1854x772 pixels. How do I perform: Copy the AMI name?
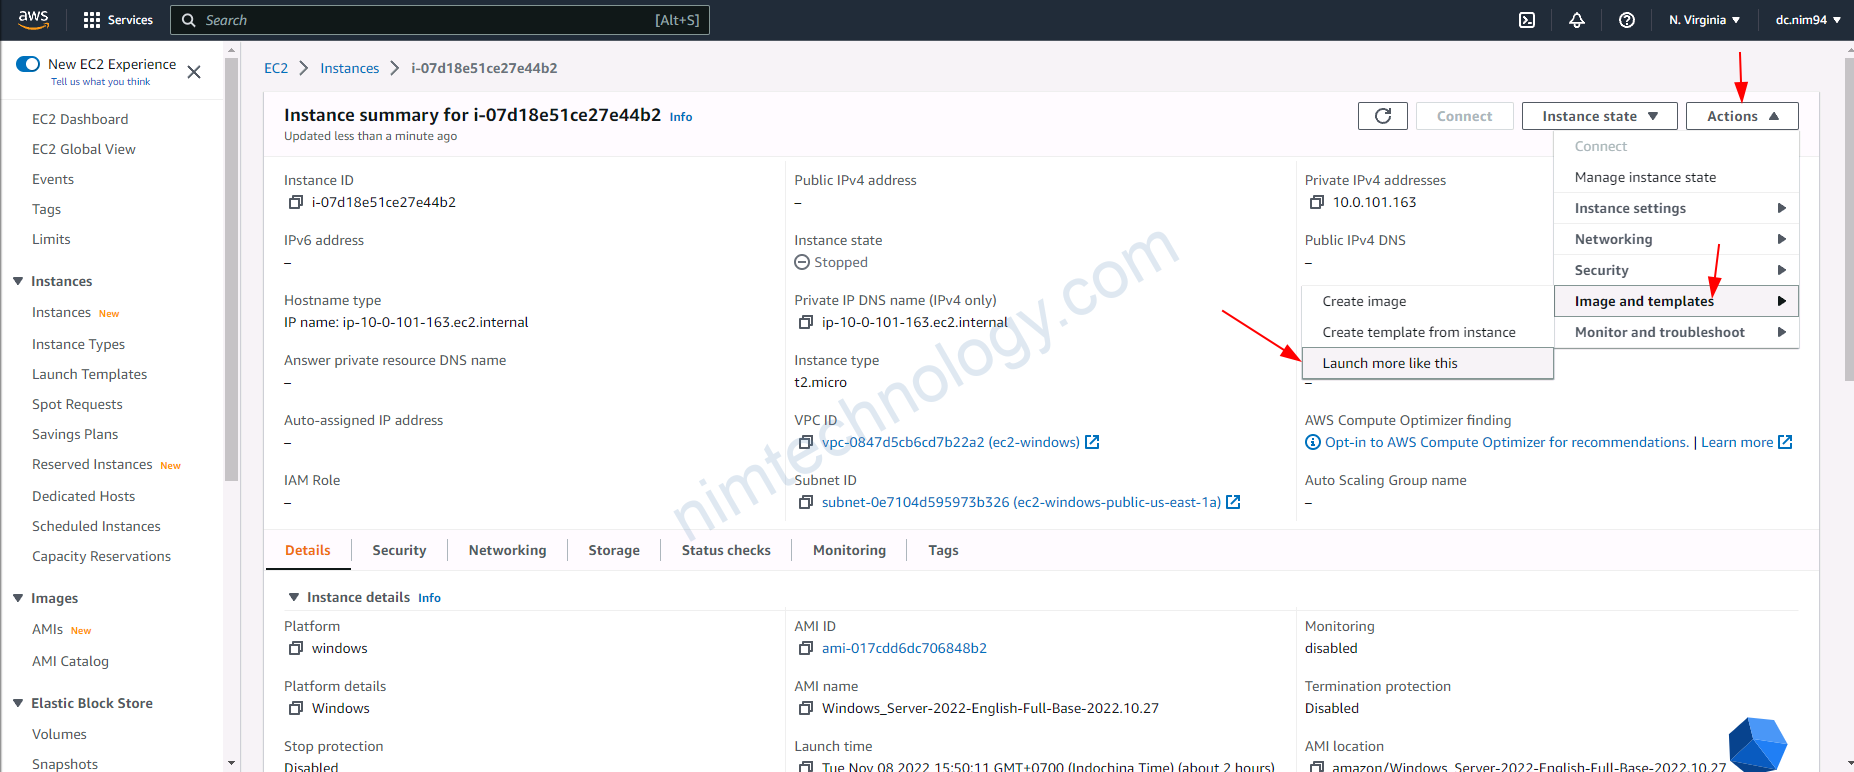[806, 708]
